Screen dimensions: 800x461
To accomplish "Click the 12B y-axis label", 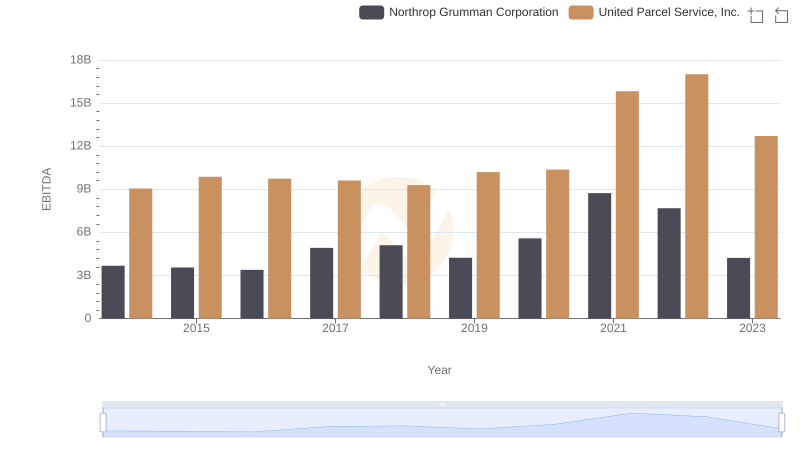I will [81, 146].
